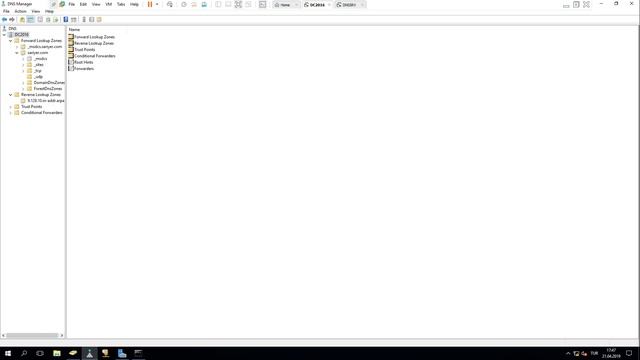
Task: Click the VMware snapshot clock icon
Action: 184,4
